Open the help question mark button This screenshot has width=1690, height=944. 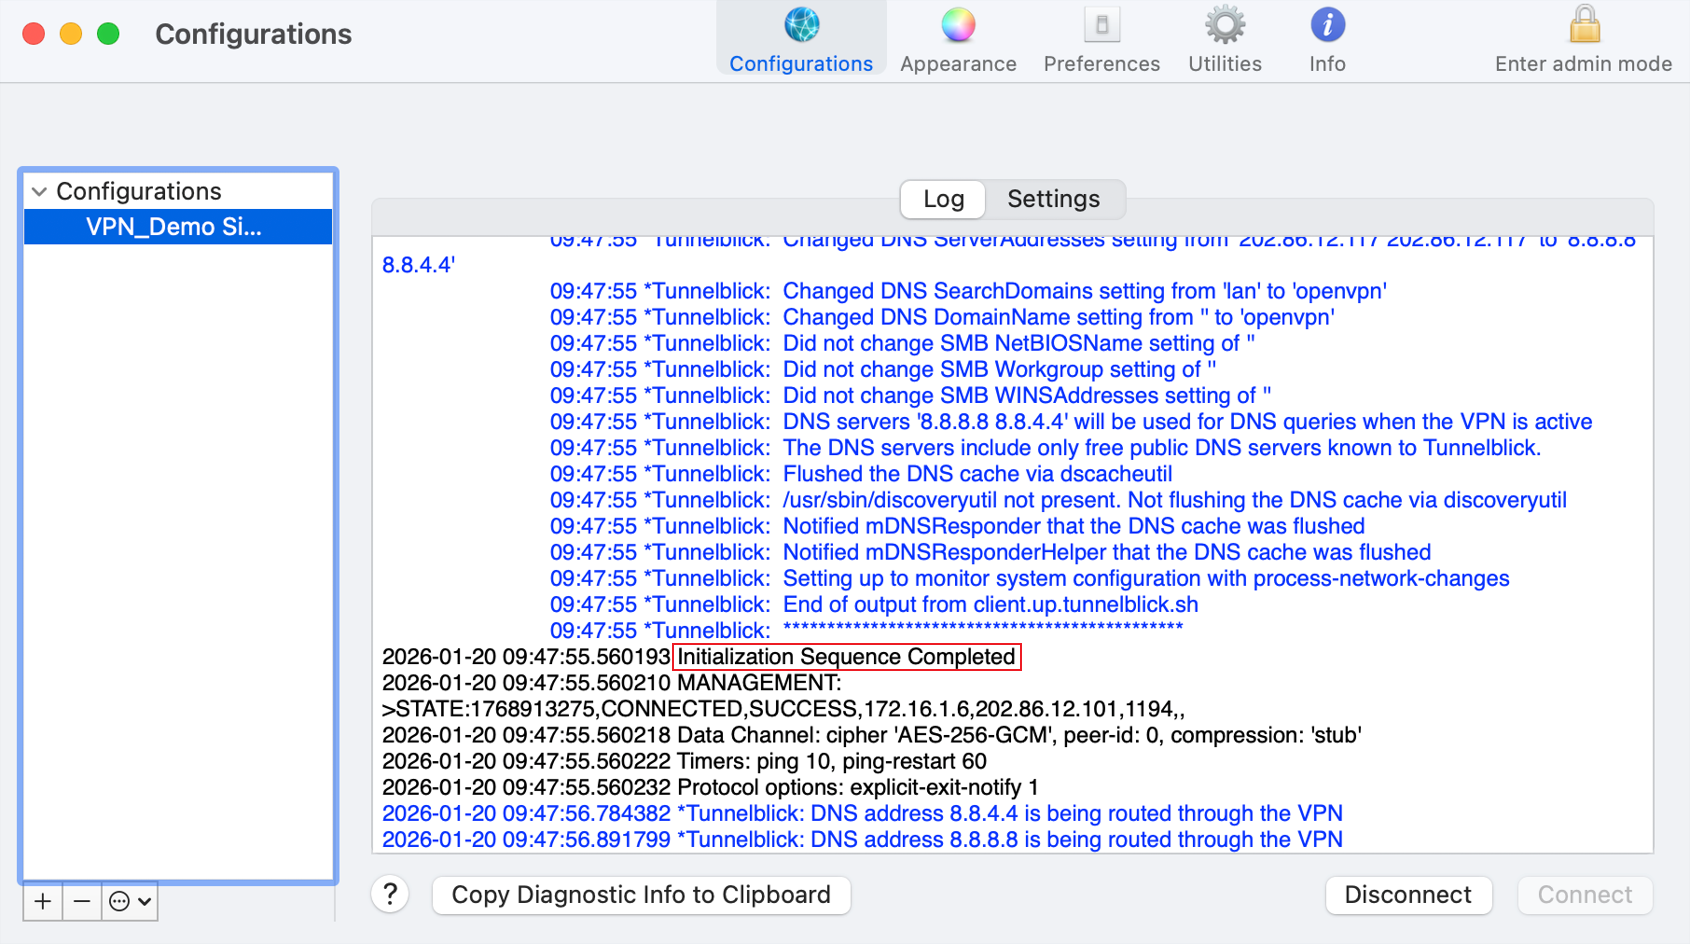click(390, 895)
